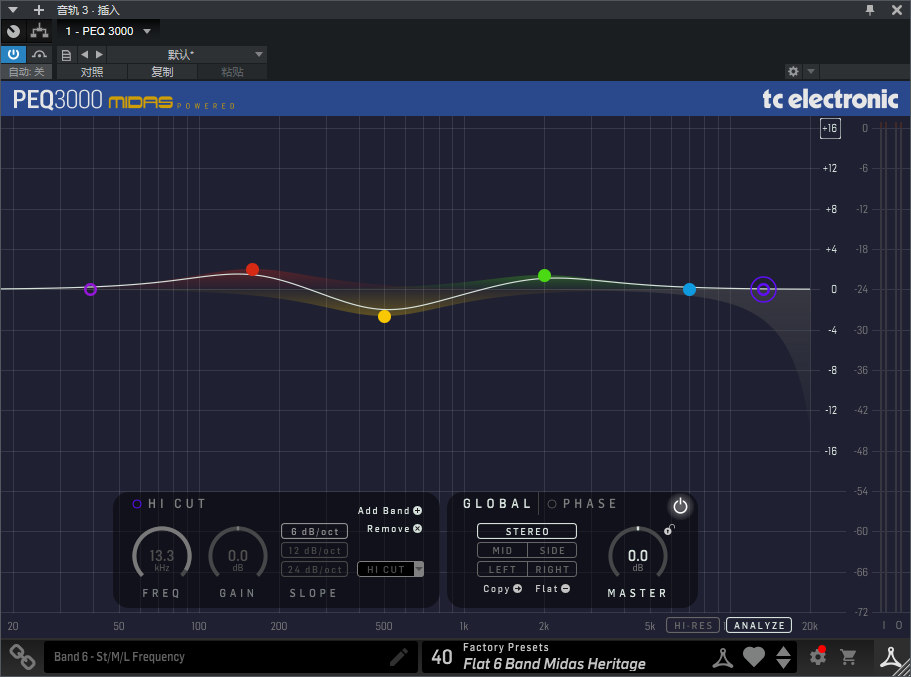The image size is (911, 677).
Task: Click the pencil edit icon
Action: pos(399,657)
